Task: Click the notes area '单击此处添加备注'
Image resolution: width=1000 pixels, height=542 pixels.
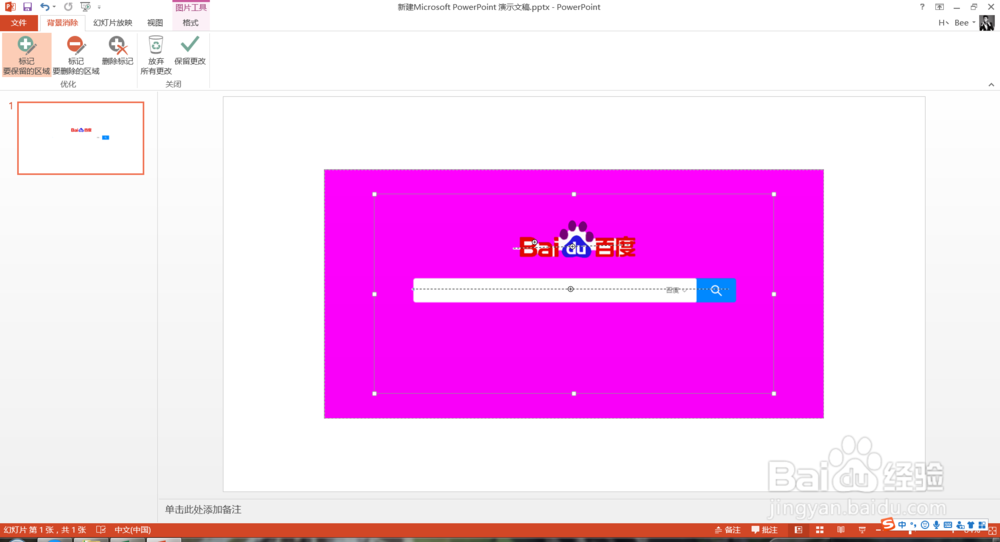Action: [203, 509]
